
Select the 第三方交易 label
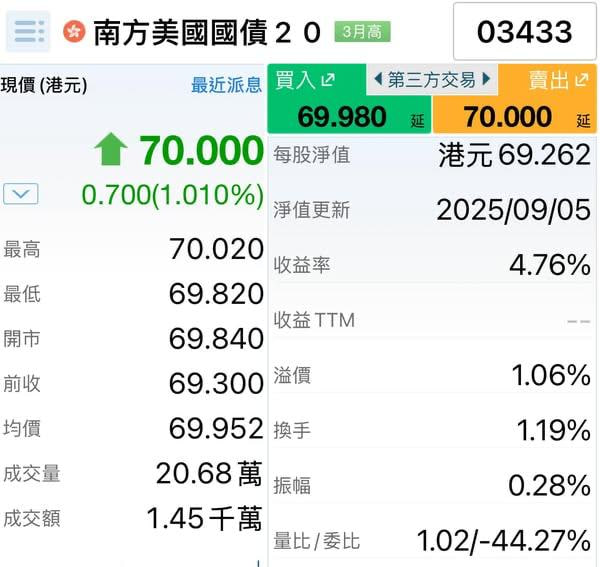click(432, 80)
